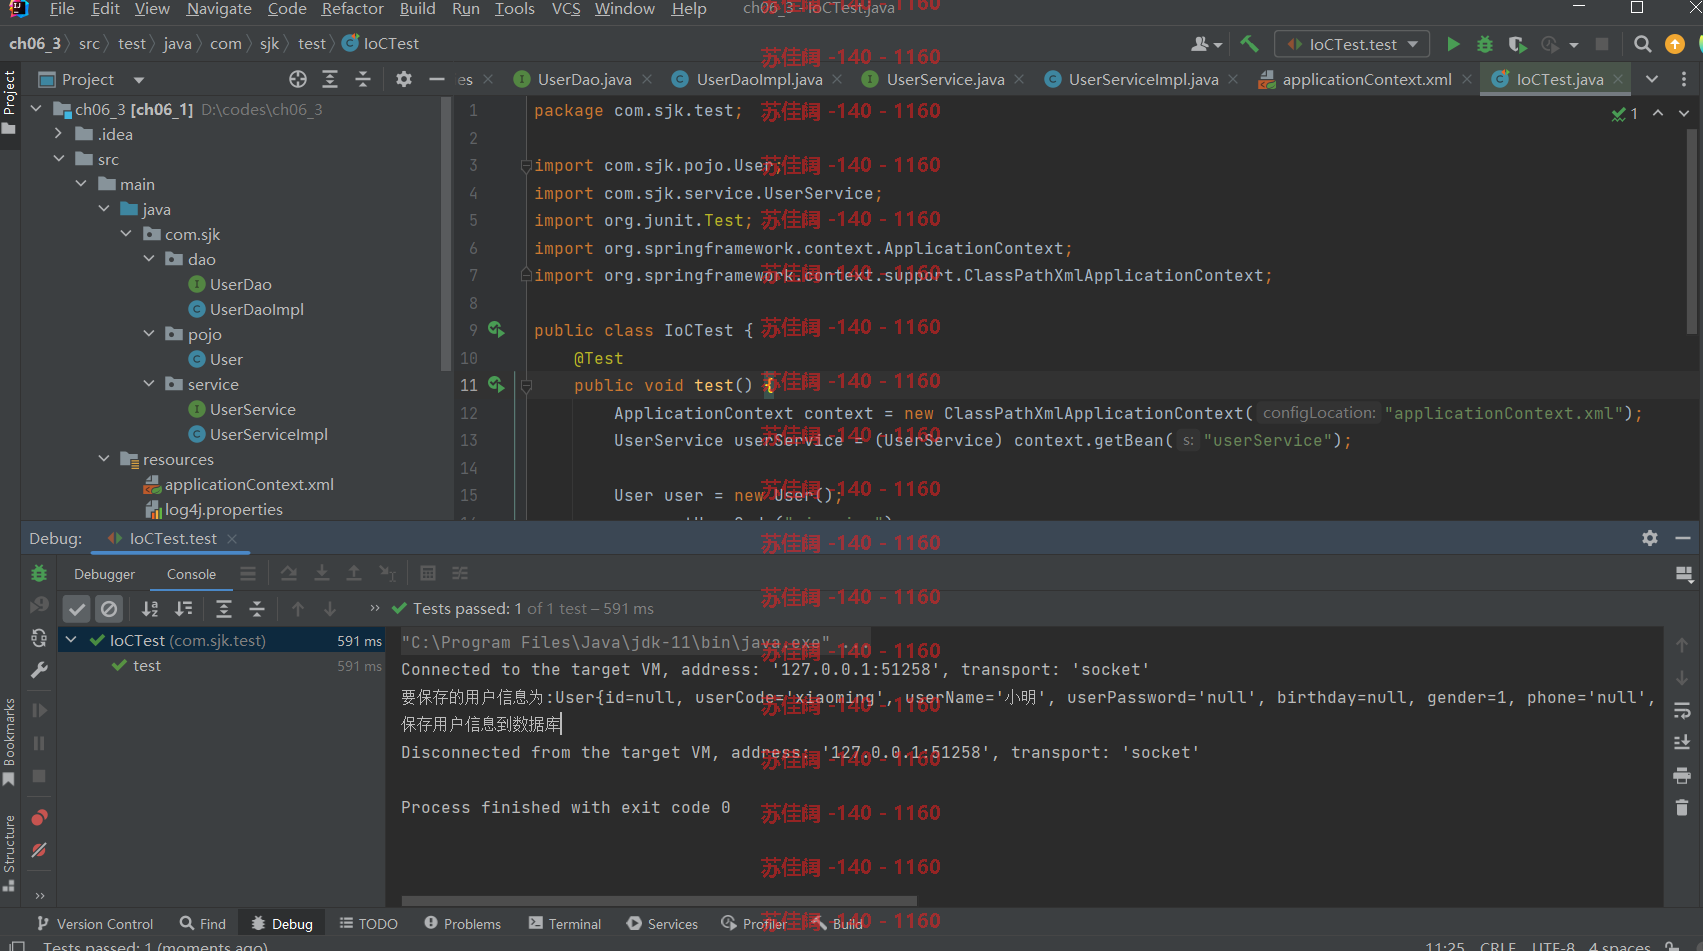Rerun debug session bug icon in Debug sidebar

coord(39,574)
